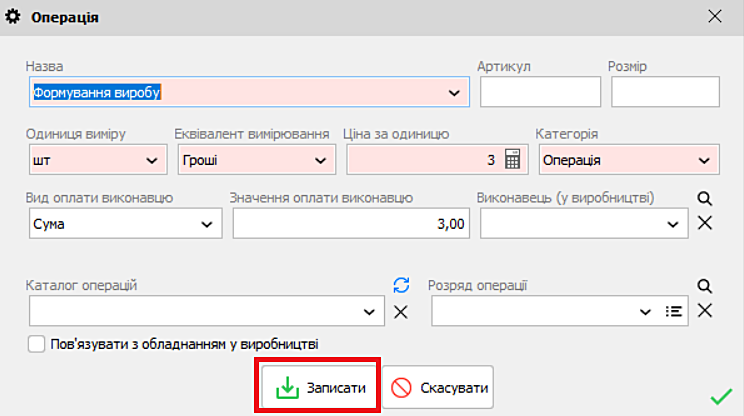The height and width of the screenshot is (416, 744).
Task: Expand Вид оплати виконавцю dropdown
Action: coord(208,224)
